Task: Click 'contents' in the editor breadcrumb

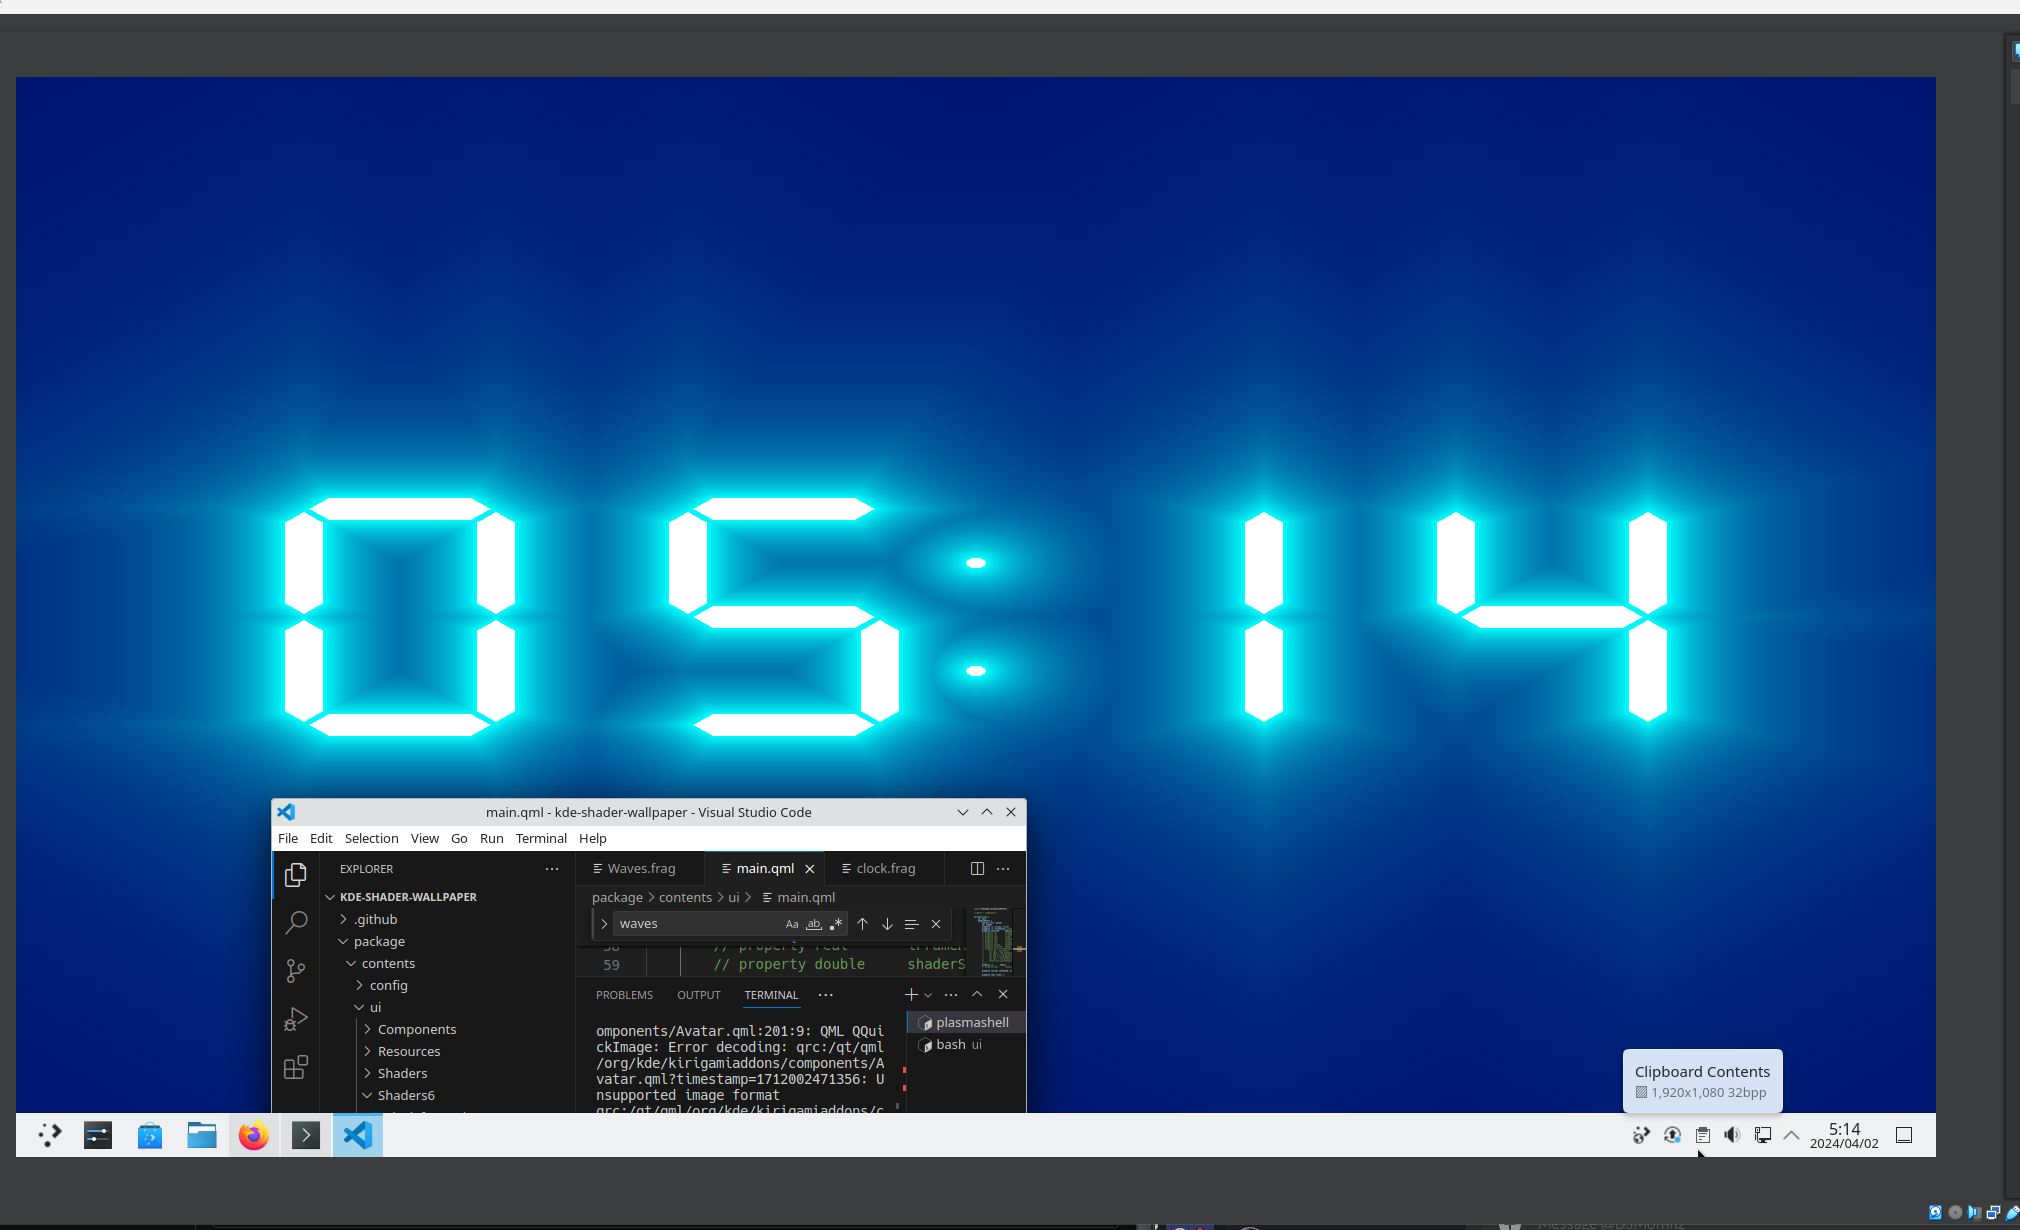Action: point(685,898)
